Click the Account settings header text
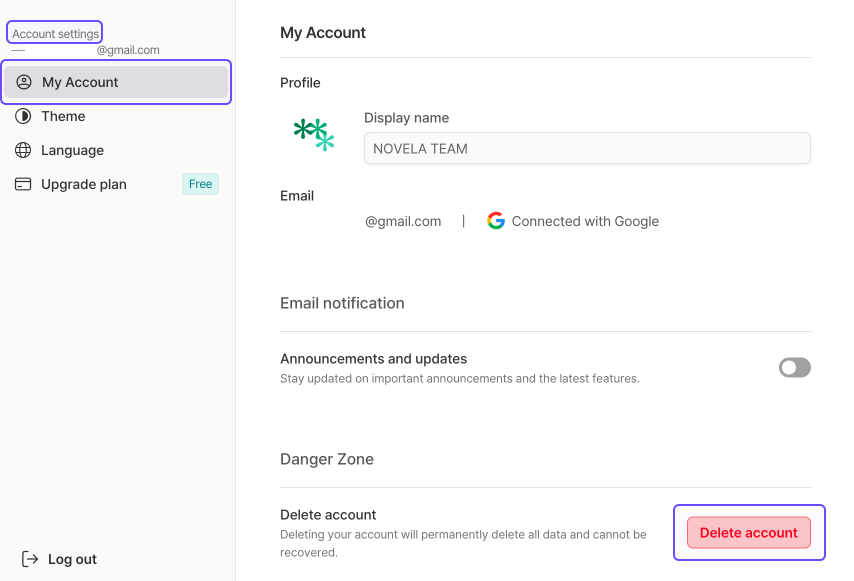Image resolution: width=854 pixels, height=581 pixels. coord(56,34)
